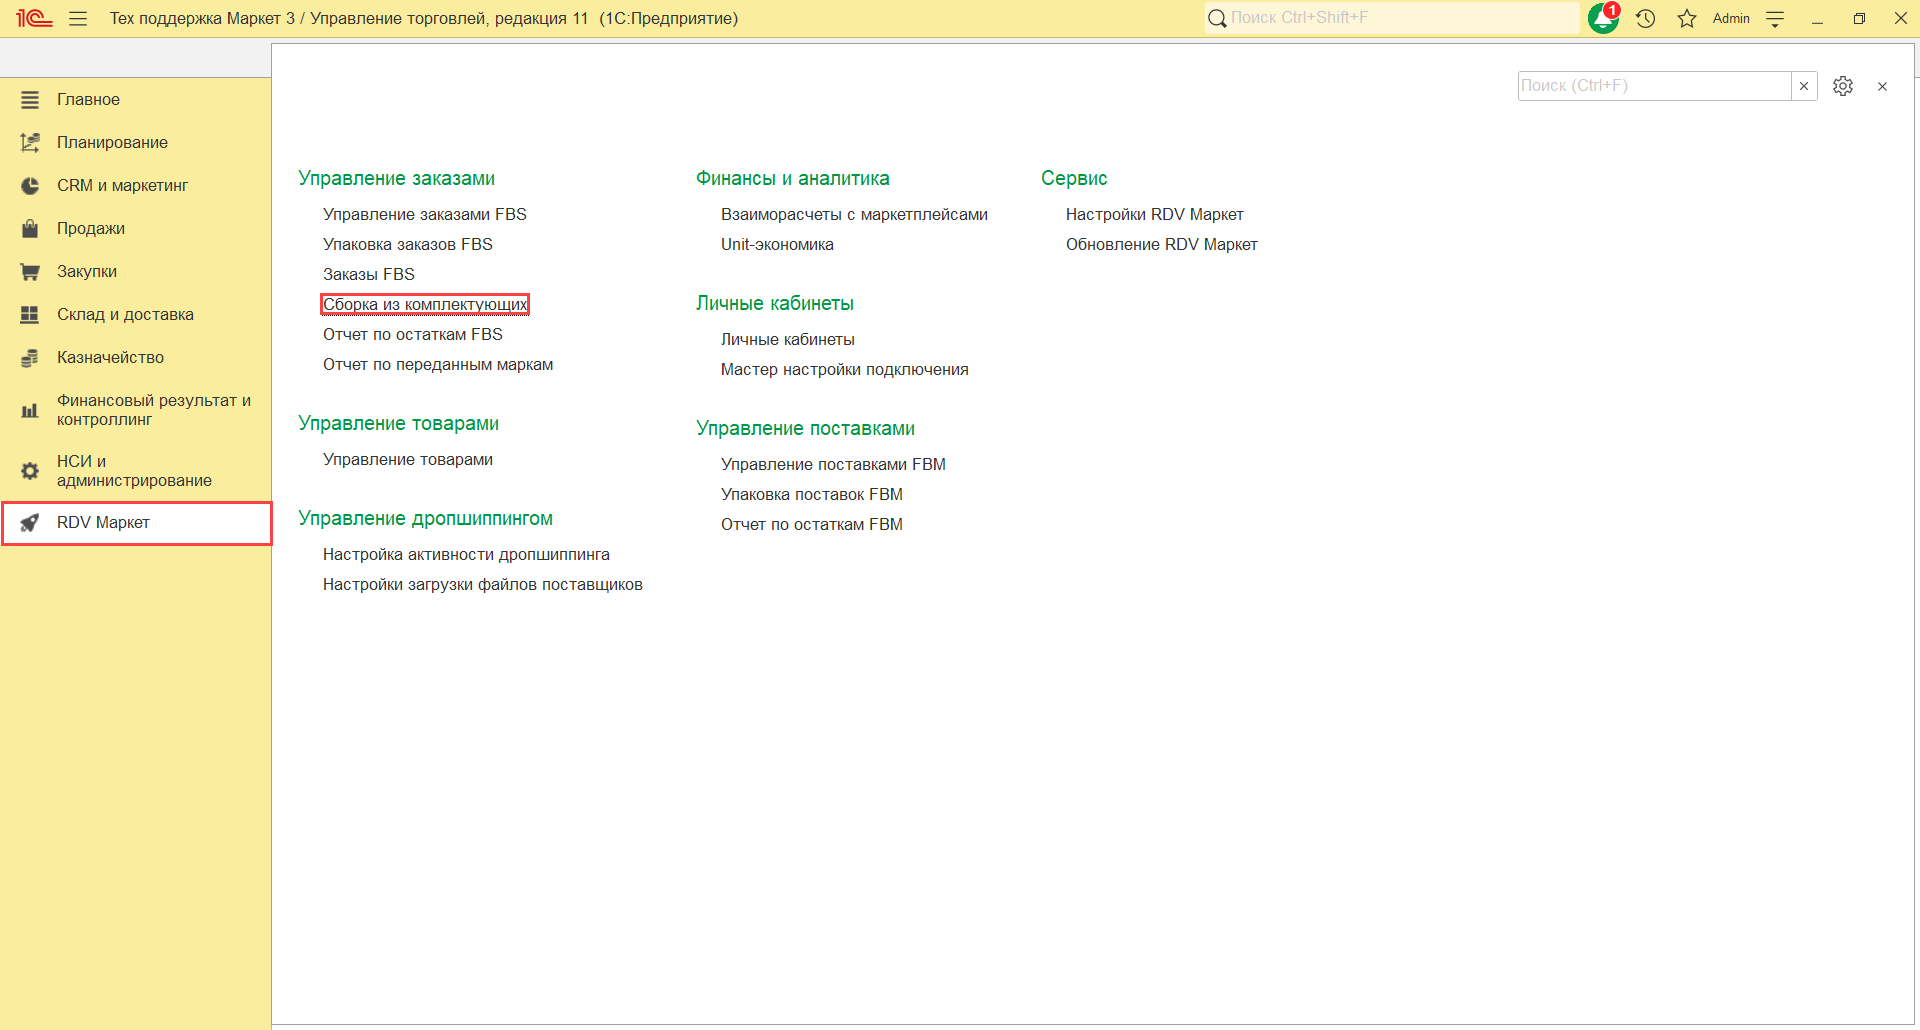The height and width of the screenshot is (1030, 1920).
Task: Open Управление заказами FBS
Action: click(425, 215)
